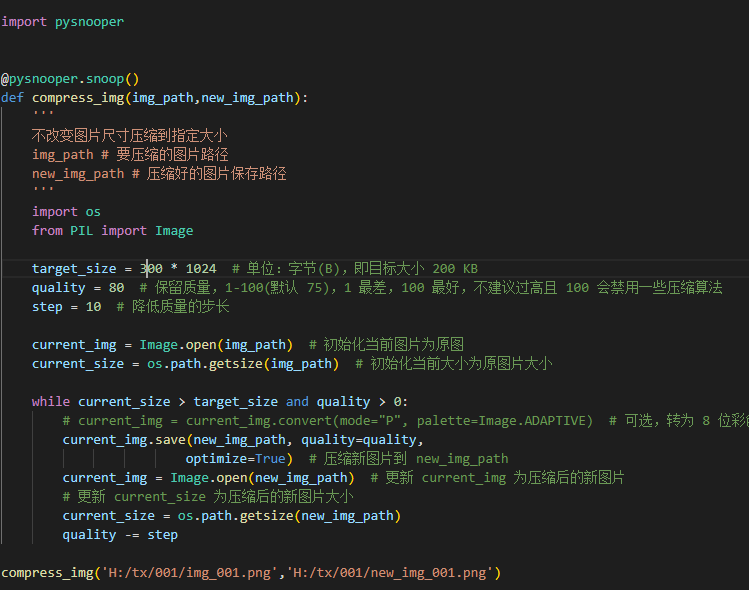
Task: Click the comment line '# 更新 current_size 为压缩后的新图片大小'
Action: tap(208, 497)
